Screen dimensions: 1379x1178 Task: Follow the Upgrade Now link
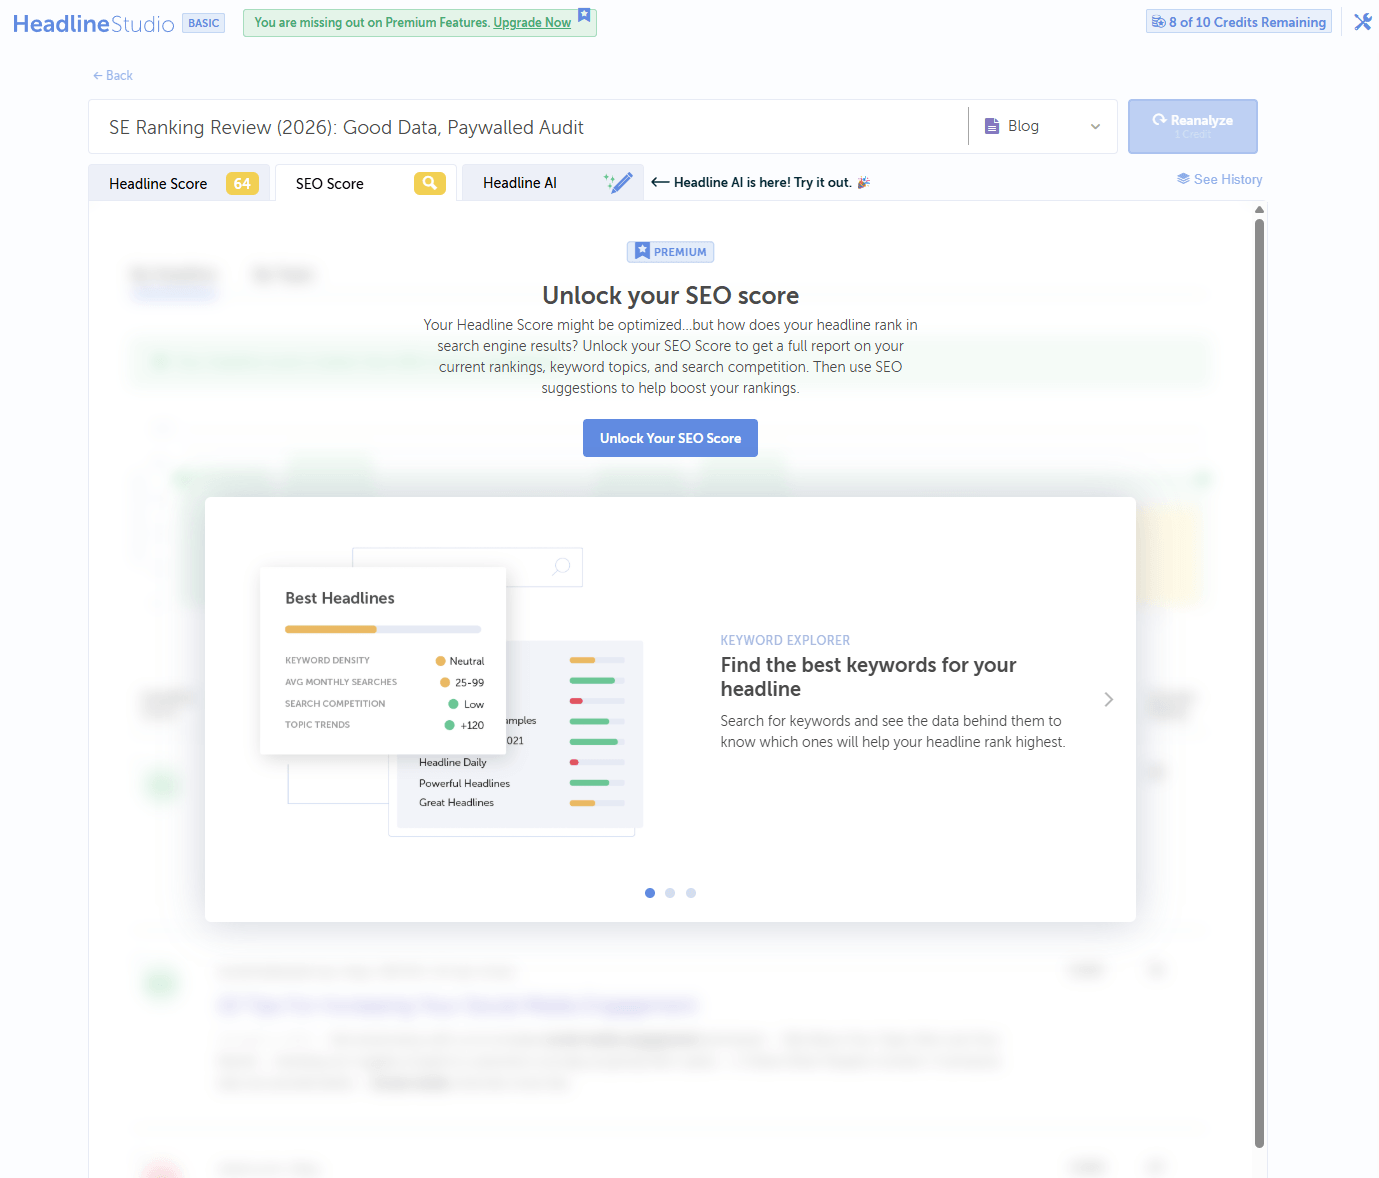point(532,22)
